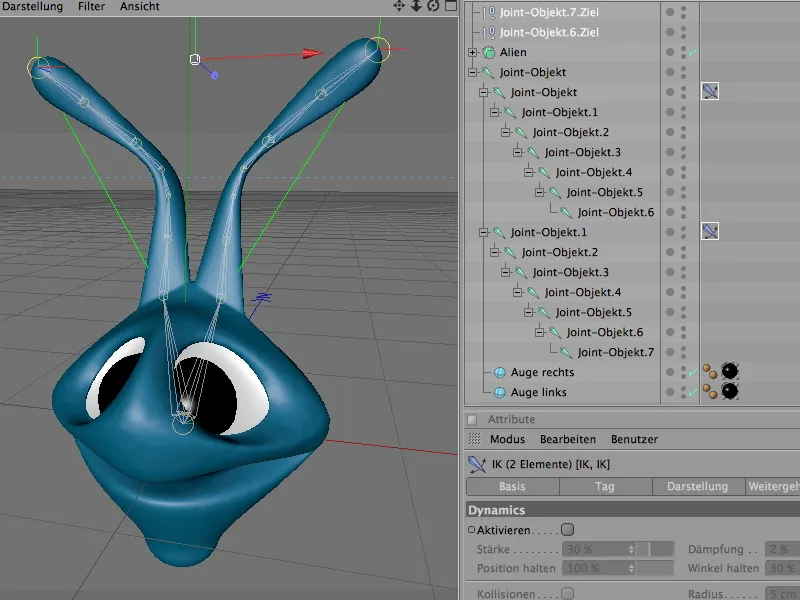
Task: Click the white cube controller handle in viewport
Action: (x=194, y=59)
